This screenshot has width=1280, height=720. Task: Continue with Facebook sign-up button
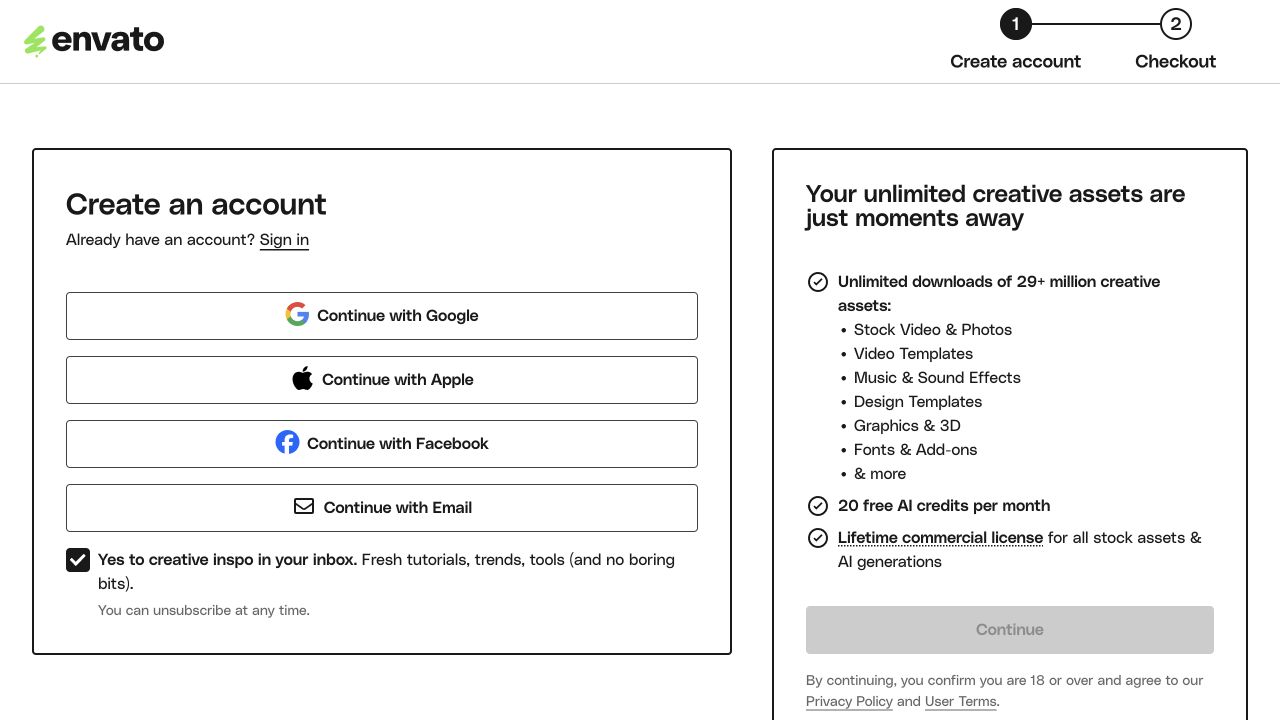382,444
